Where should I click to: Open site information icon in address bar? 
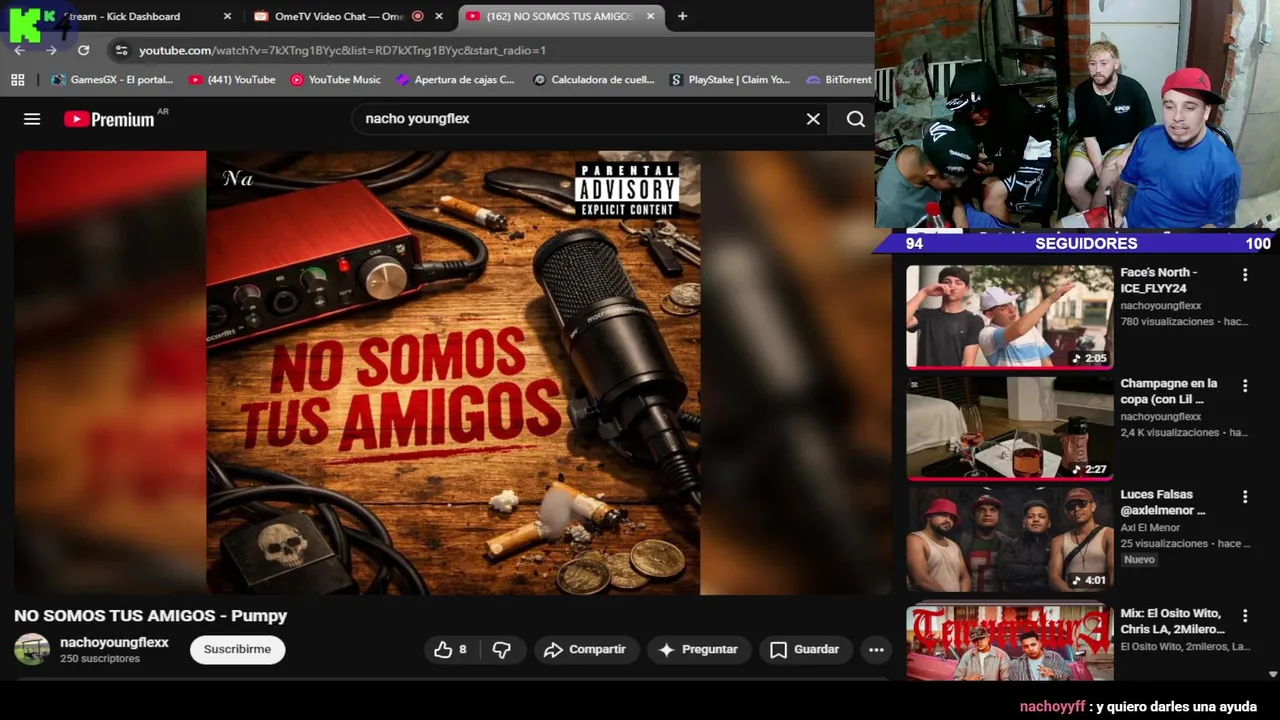point(121,50)
